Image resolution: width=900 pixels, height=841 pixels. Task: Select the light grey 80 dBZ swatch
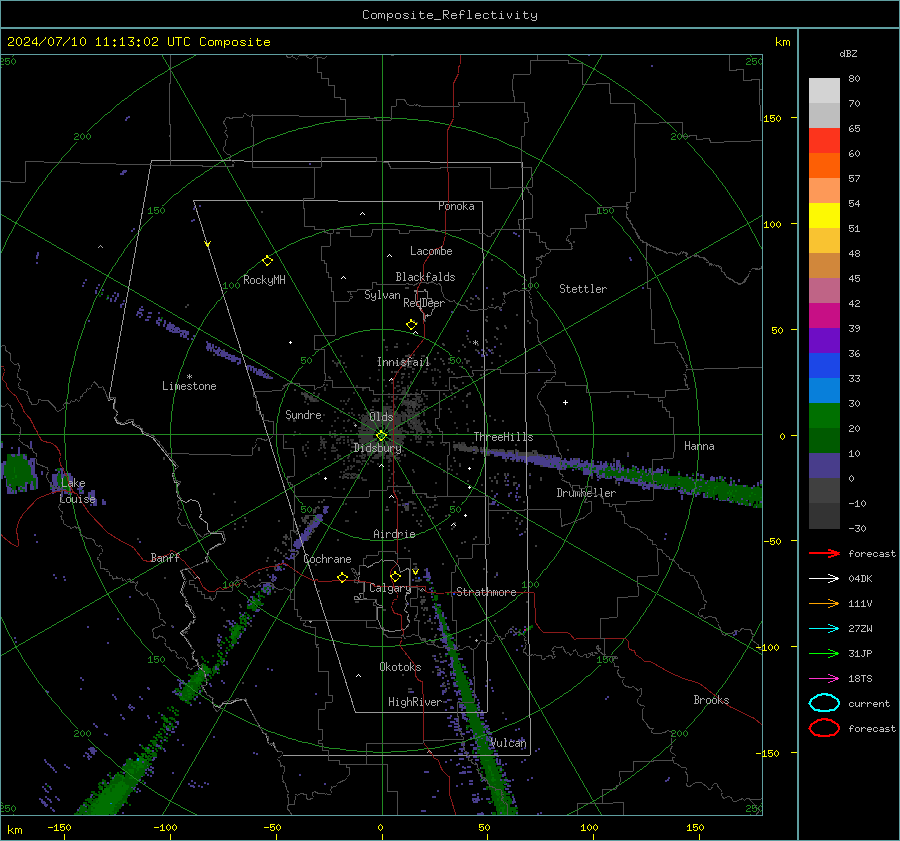tap(824, 90)
